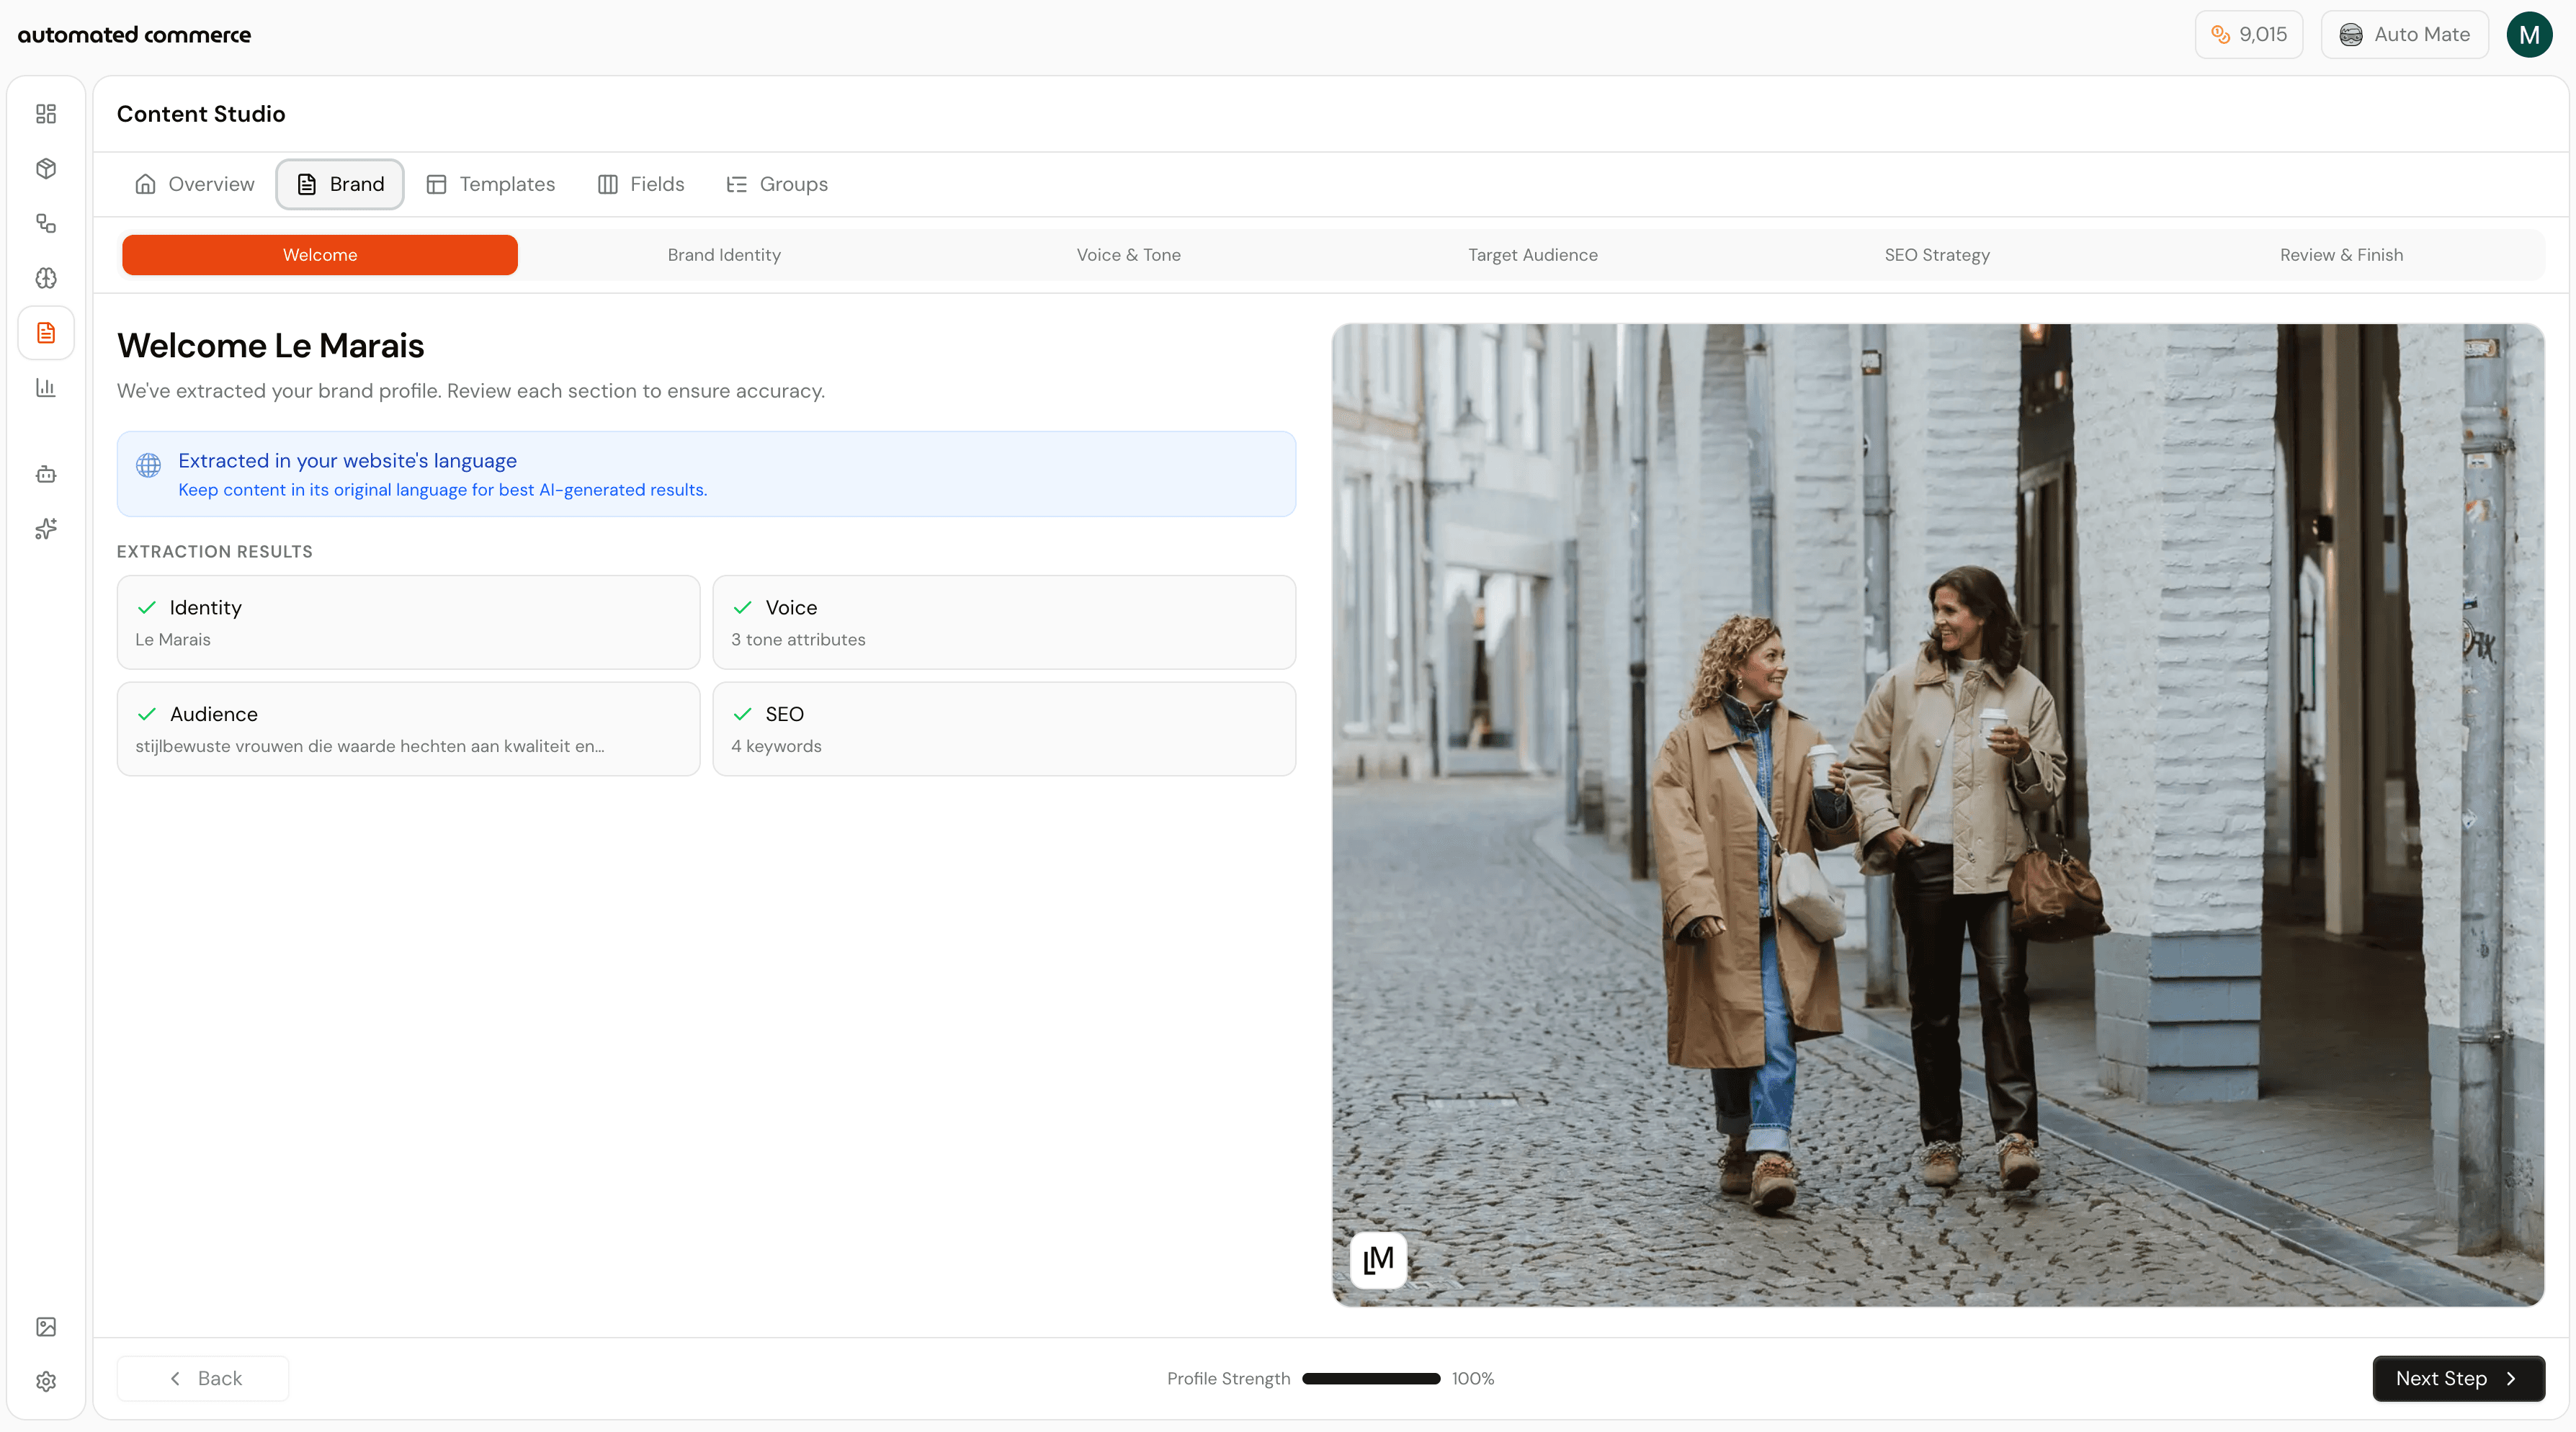Go to the Brand Identity step
Viewport: 2576px width, 1432px height.
724,255
